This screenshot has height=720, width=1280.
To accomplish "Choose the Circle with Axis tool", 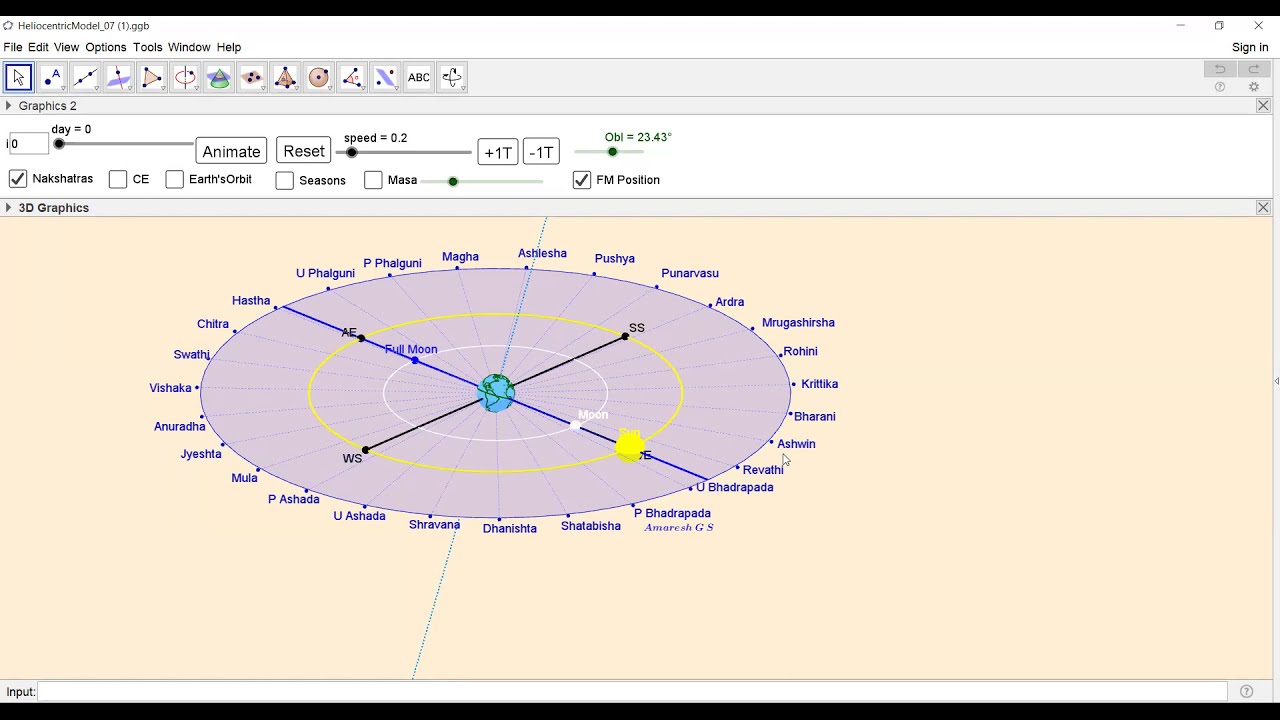I will pyautogui.click(x=185, y=77).
